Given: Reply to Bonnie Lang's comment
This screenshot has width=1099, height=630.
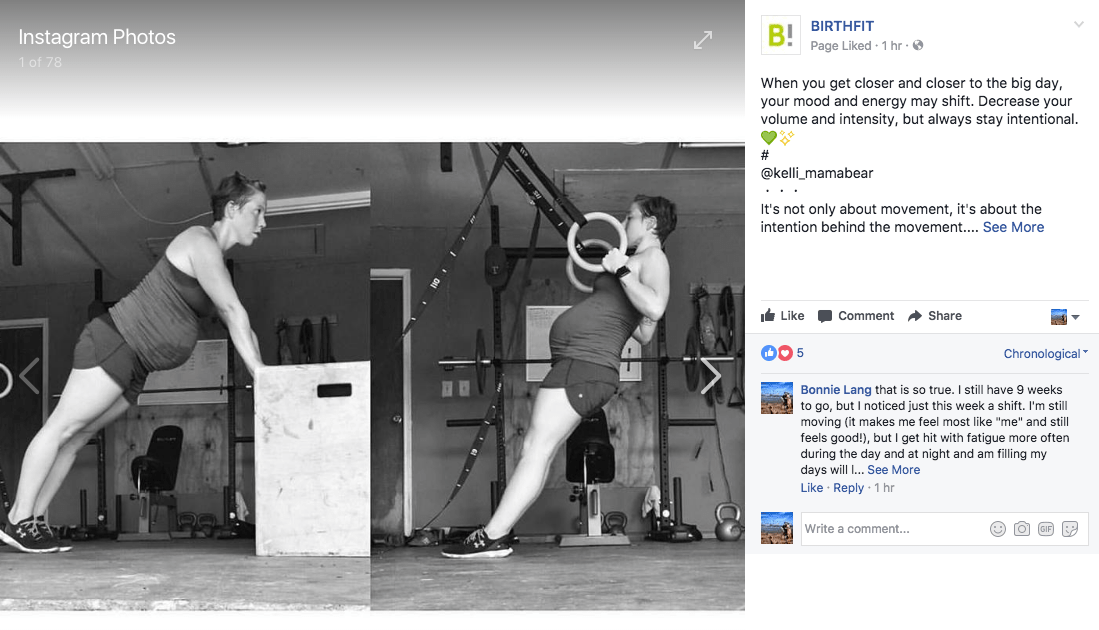Looking at the screenshot, I should [848, 488].
